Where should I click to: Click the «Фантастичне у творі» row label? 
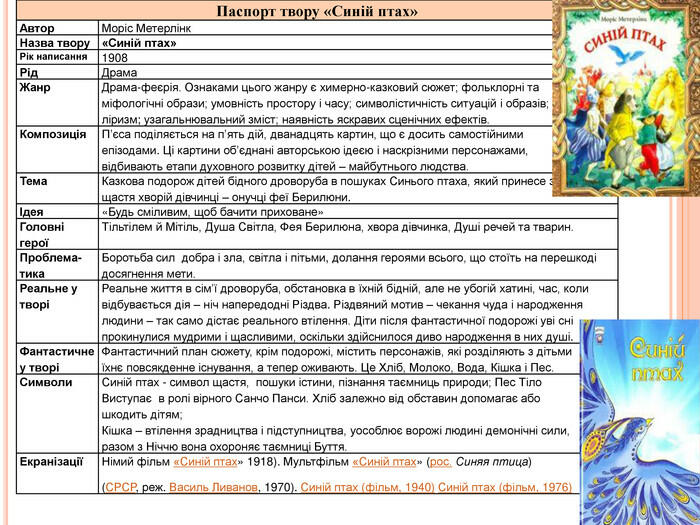click(x=57, y=359)
